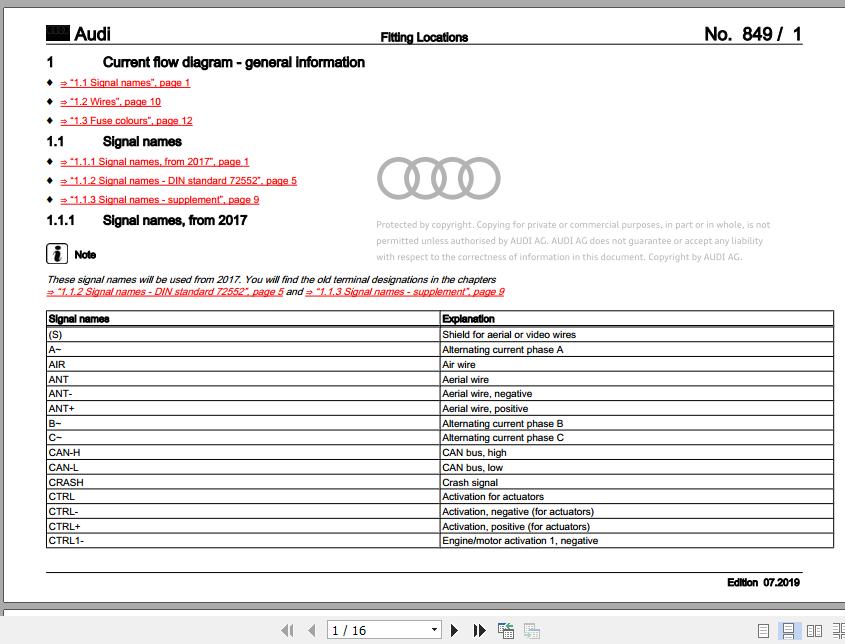
Task: Go to the next page
Action: point(454,630)
